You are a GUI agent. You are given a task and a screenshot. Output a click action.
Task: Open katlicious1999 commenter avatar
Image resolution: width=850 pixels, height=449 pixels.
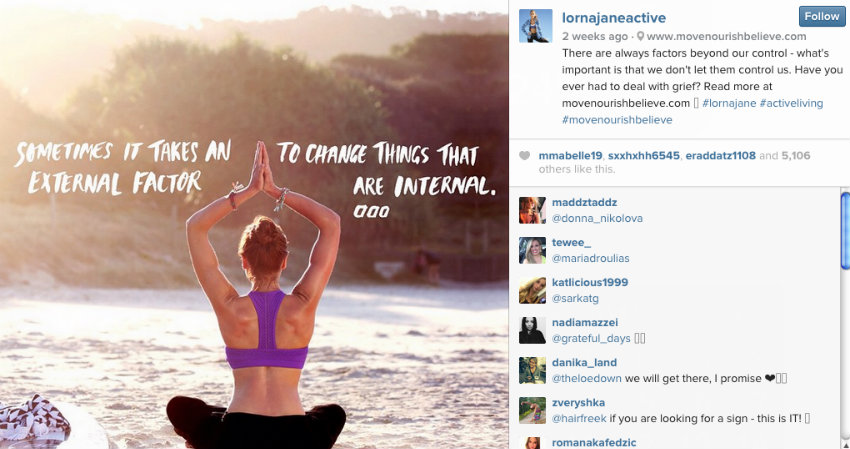coord(532,291)
